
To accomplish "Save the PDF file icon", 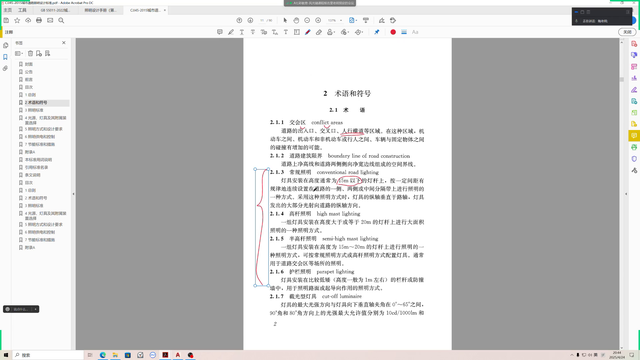I will [6, 20].
